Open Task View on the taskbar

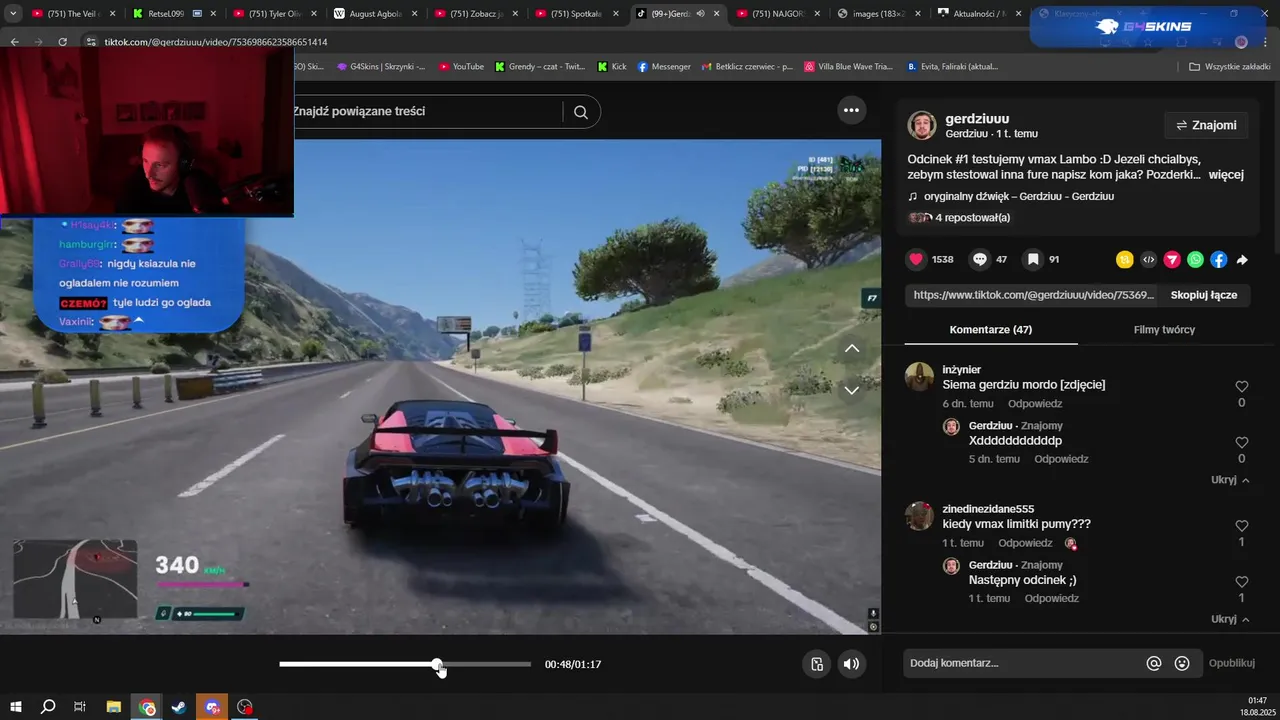coord(80,707)
